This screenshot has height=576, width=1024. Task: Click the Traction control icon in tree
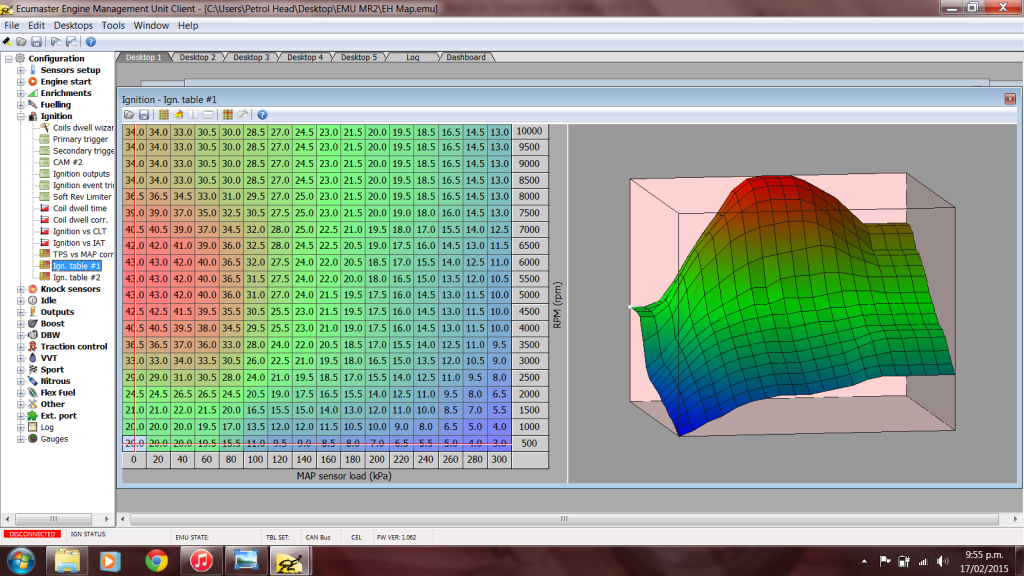click(x=33, y=346)
